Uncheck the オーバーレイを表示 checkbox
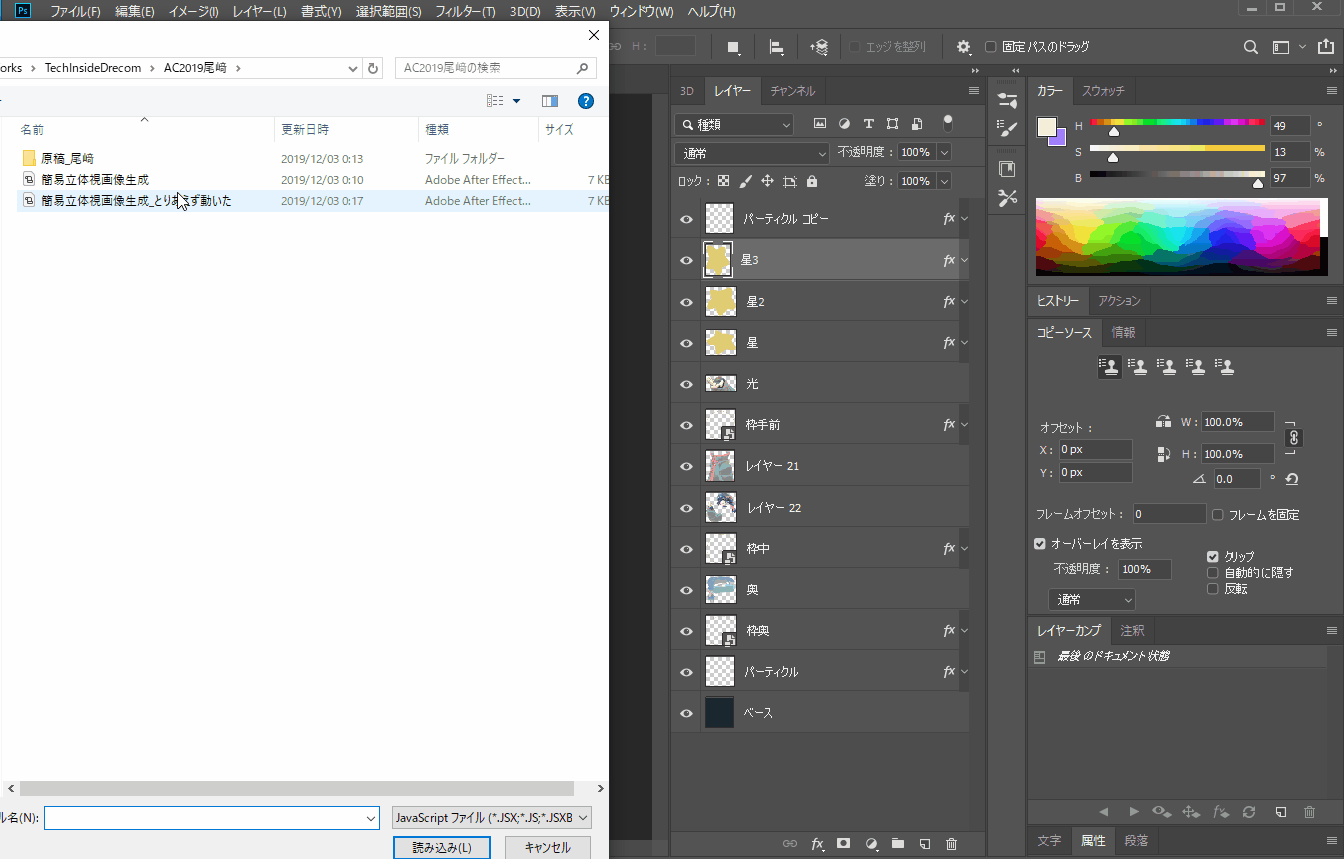 point(1040,544)
